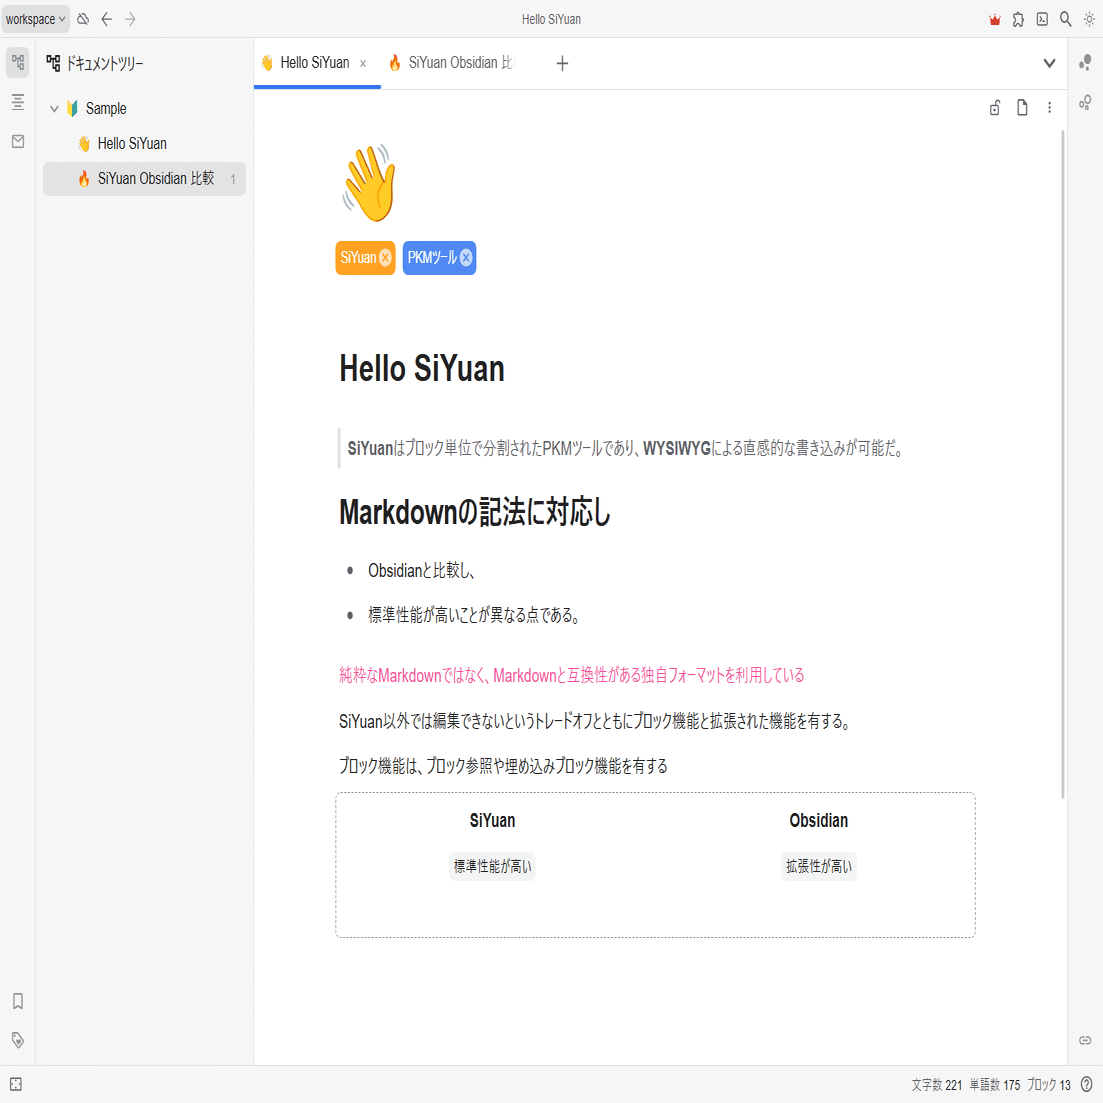The height and width of the screenshot is (1103, 1103).
Task: Open the bookmarks panel icon
Action: pyautogui.click(x=18, y=1001)
